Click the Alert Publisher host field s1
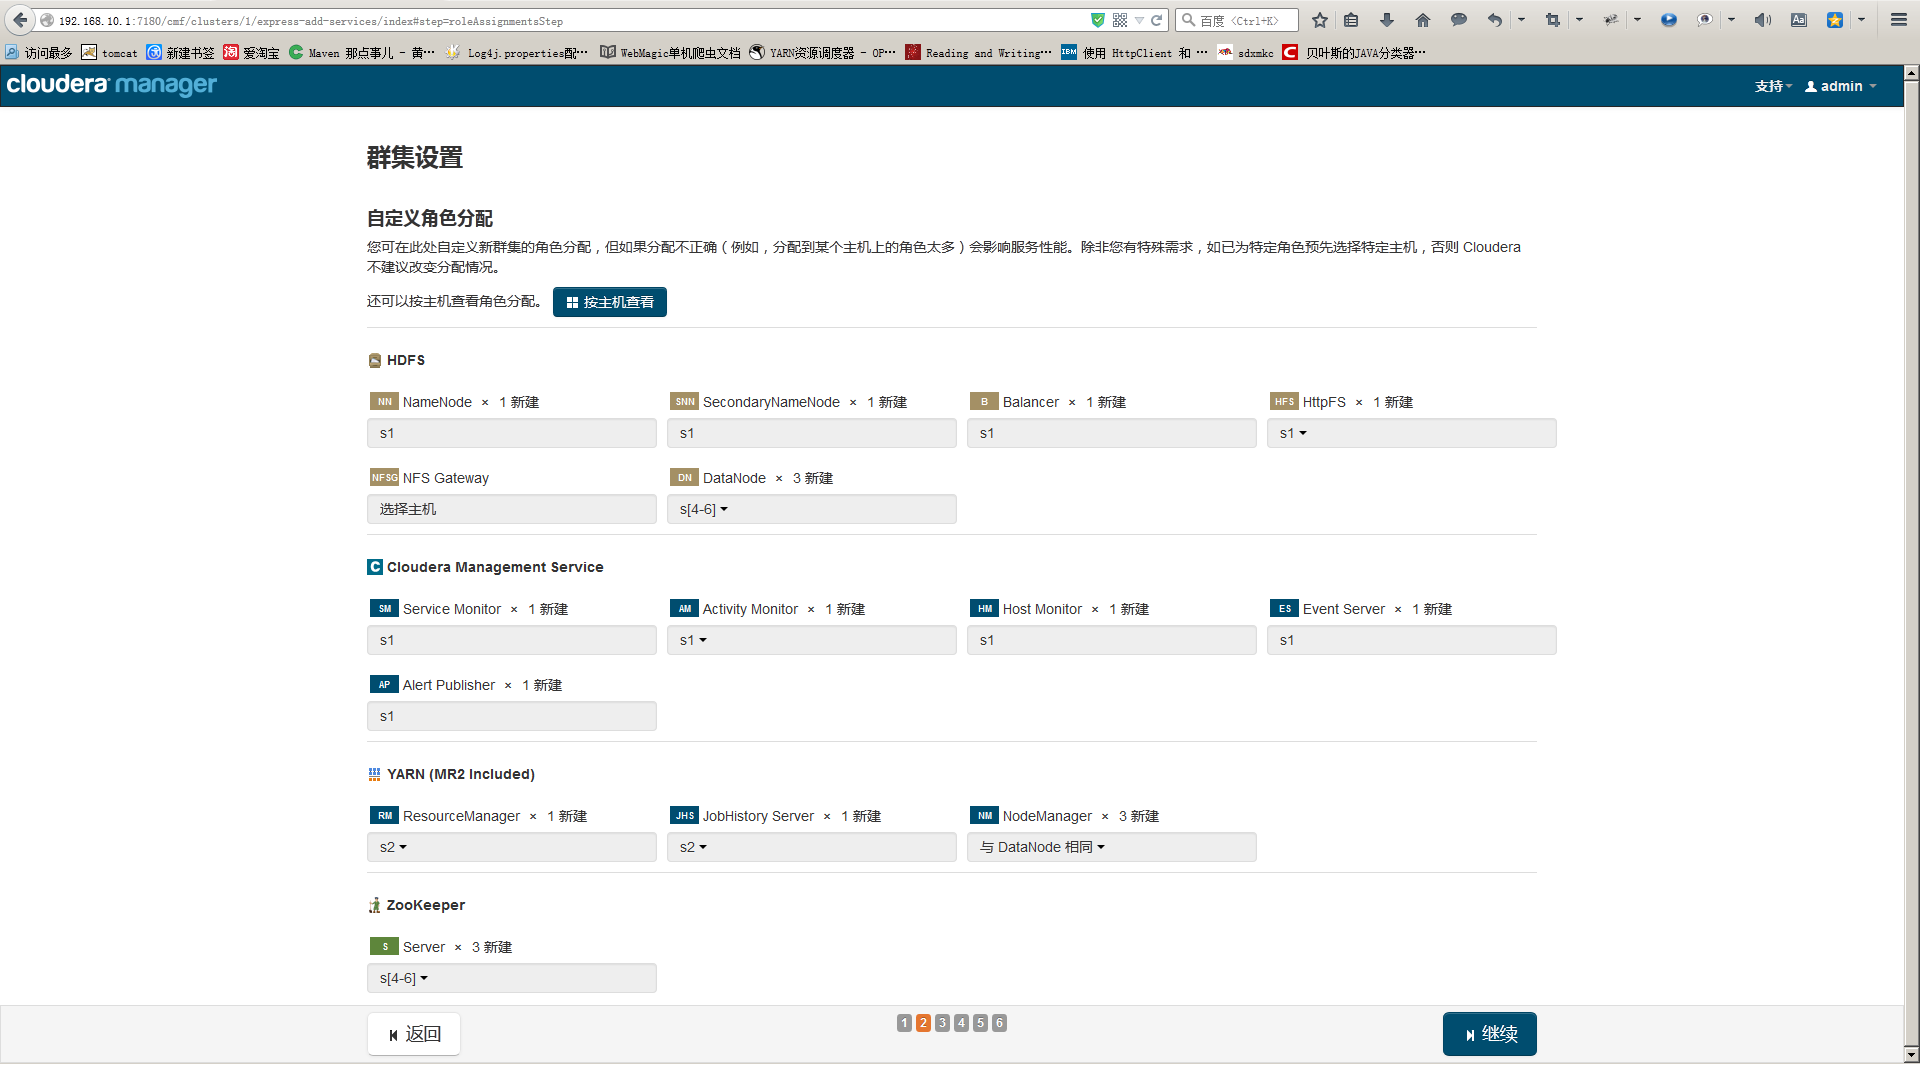The height and width of the screenshot is (1065, 1920). point(511,716)
